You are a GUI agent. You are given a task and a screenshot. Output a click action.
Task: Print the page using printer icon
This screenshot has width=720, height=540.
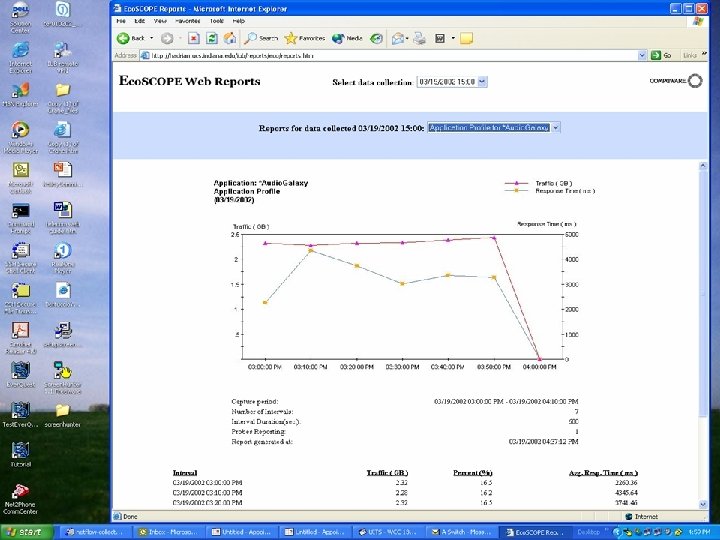[x=419, y=39]
